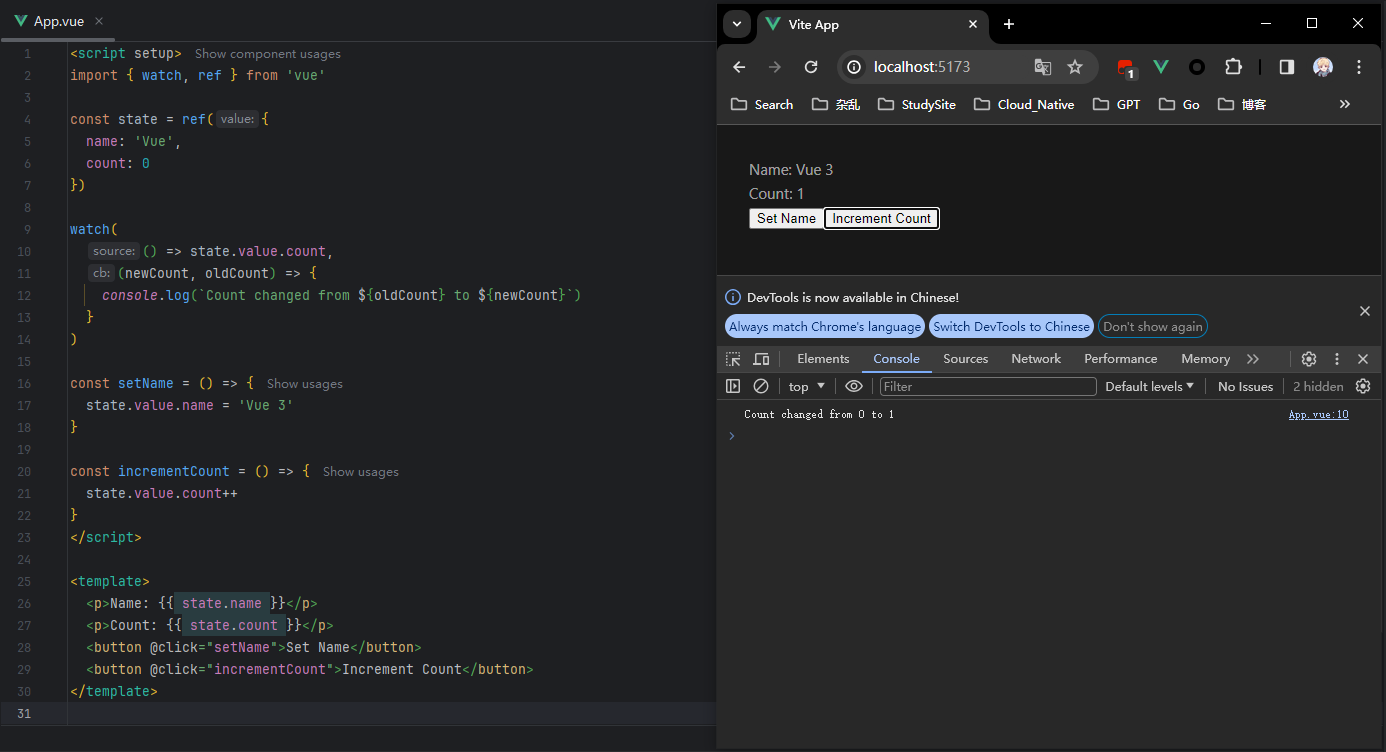Click Switch DevTools to Chinese
The image size is (1386, 752).
coord(1011,326)
